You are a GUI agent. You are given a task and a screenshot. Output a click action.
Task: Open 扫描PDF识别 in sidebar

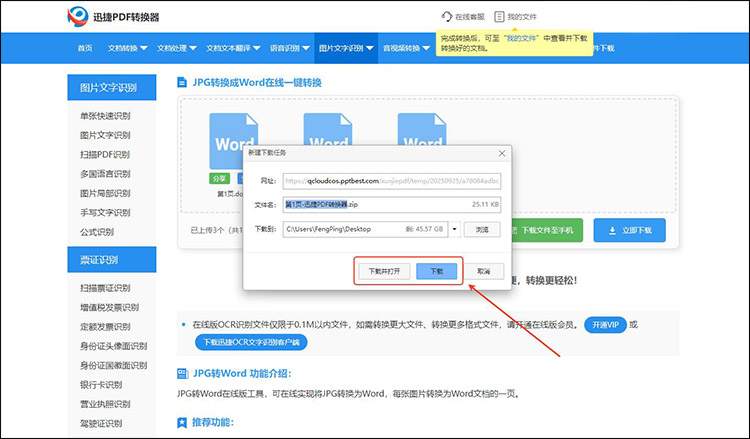[105, 154]
